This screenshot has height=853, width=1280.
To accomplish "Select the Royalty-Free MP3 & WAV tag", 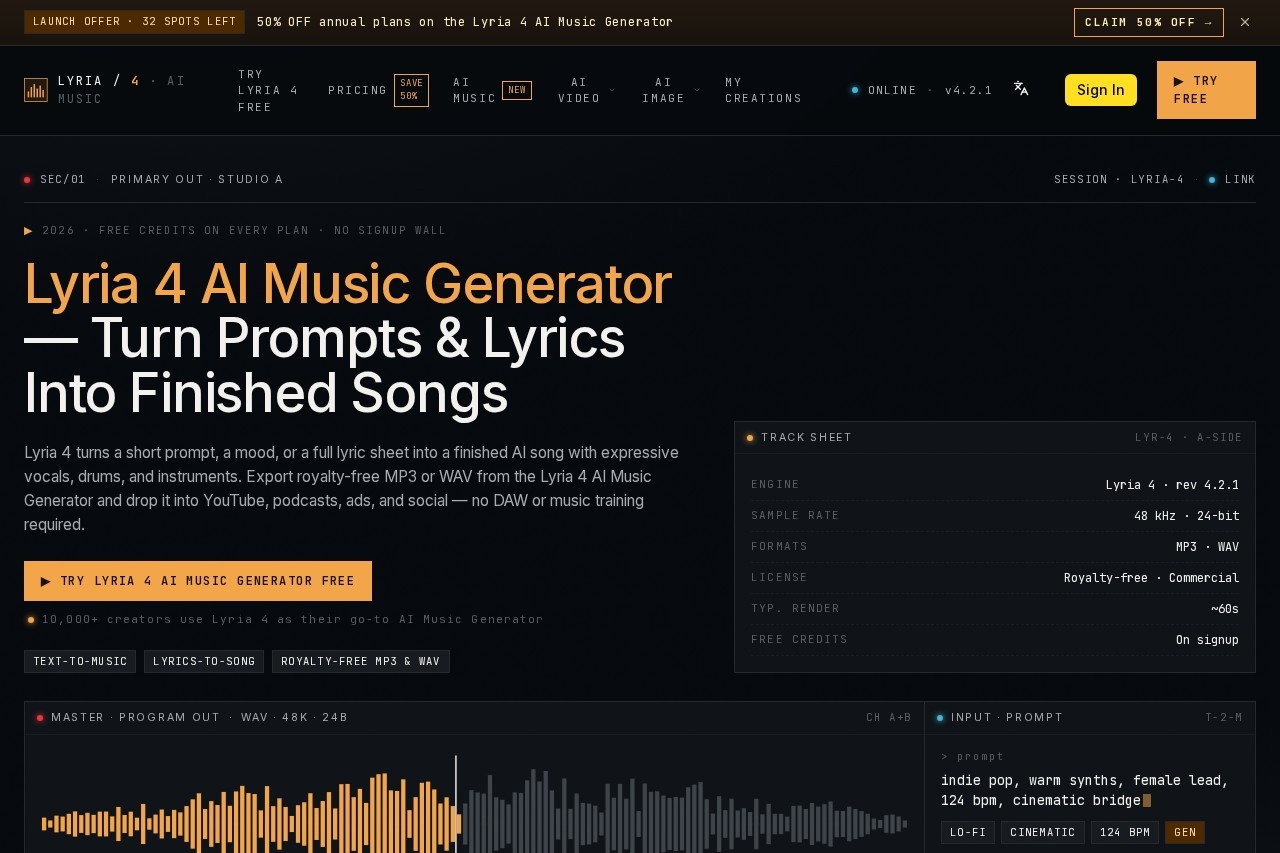I will [x=361, y=661].
